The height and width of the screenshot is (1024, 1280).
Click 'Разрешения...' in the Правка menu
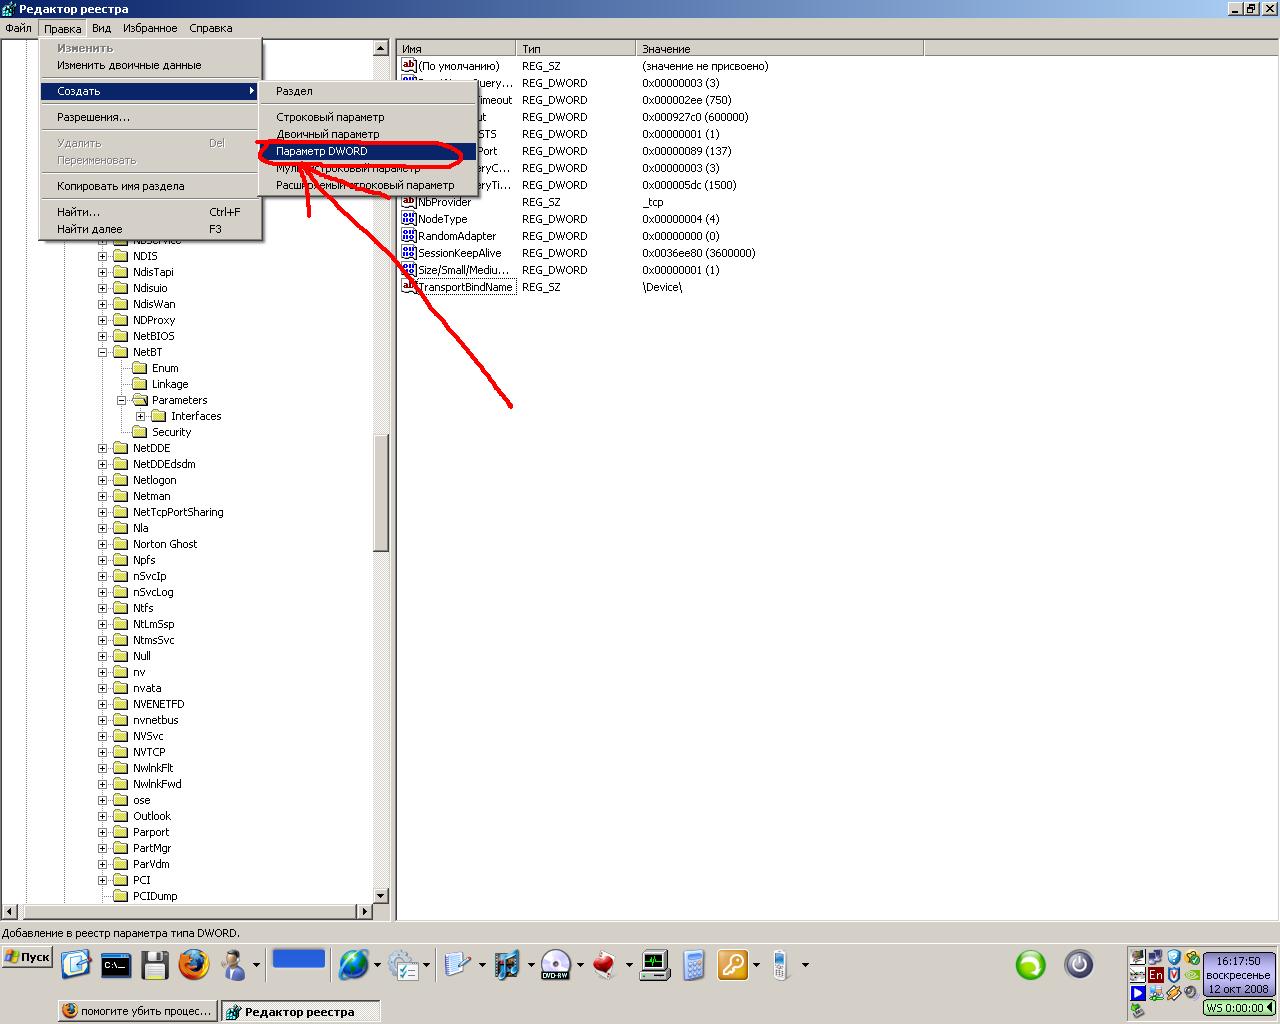(93, 117)
